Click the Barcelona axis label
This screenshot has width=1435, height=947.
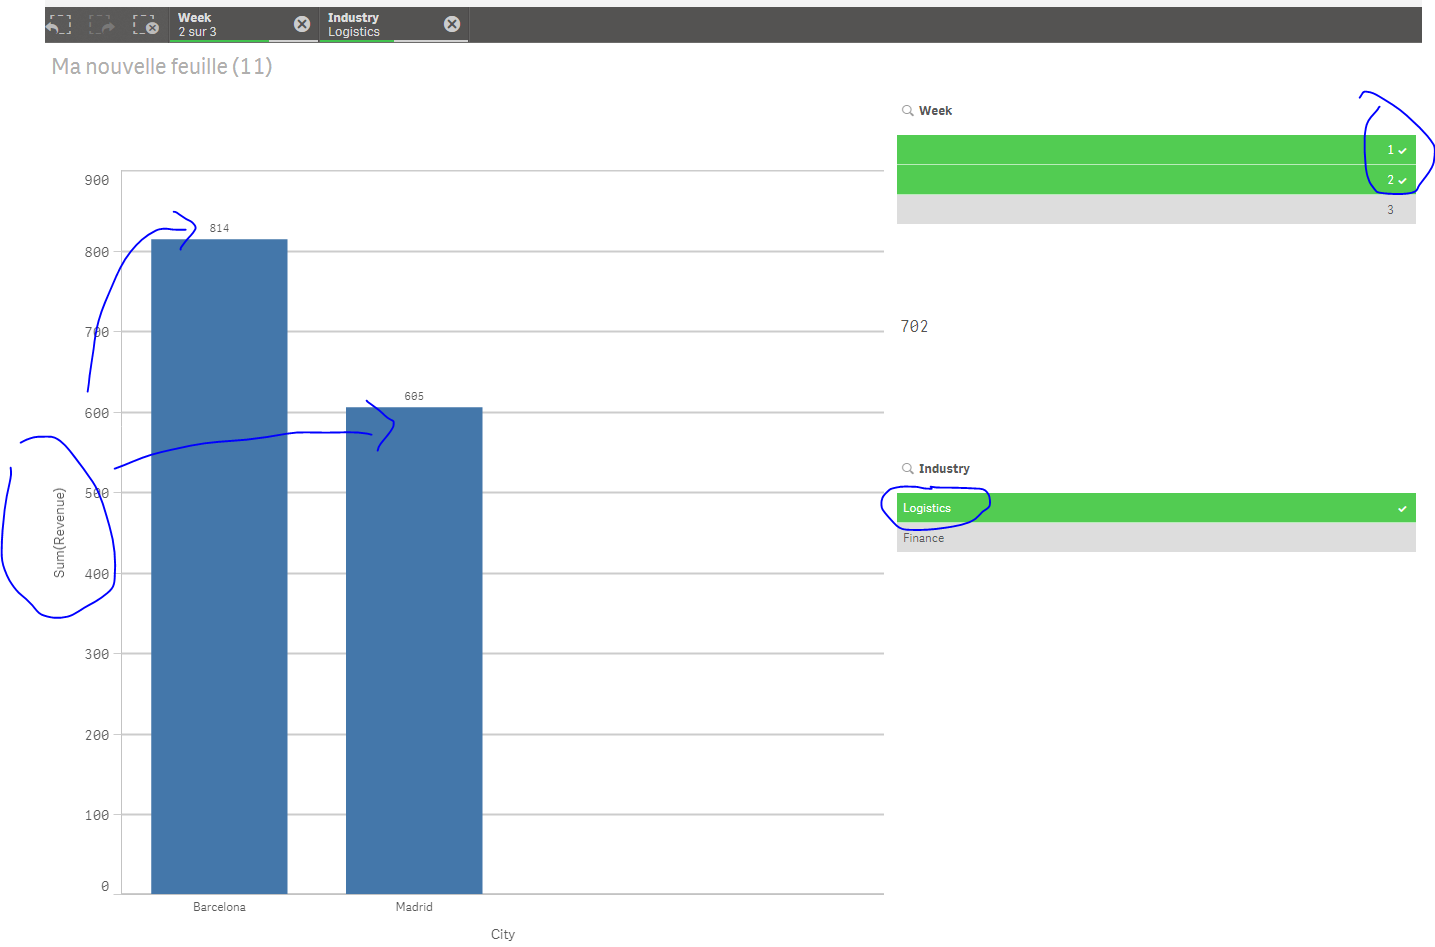[219, 907]
